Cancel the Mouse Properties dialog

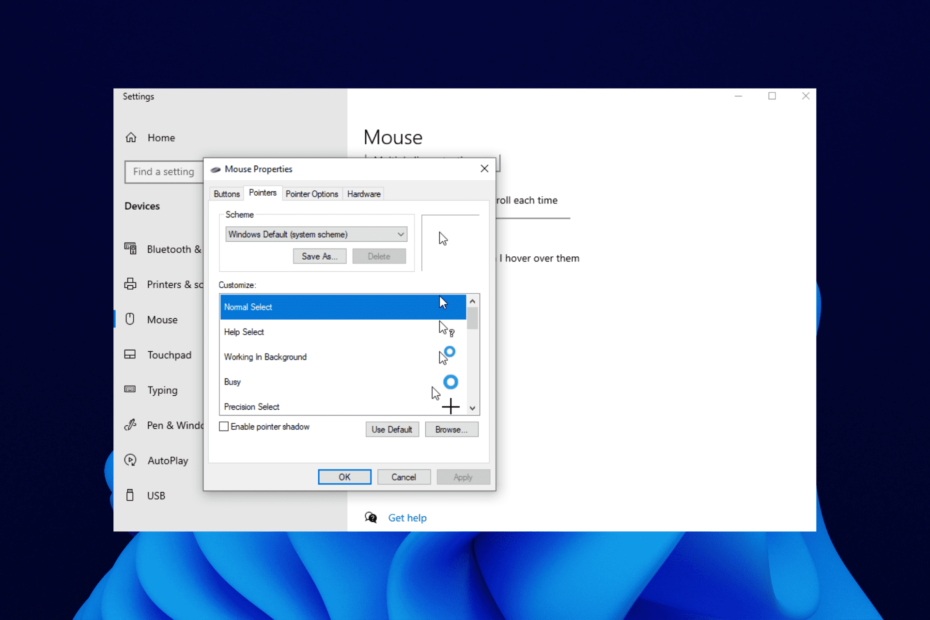pyautogui.click(x=404, y=477)
